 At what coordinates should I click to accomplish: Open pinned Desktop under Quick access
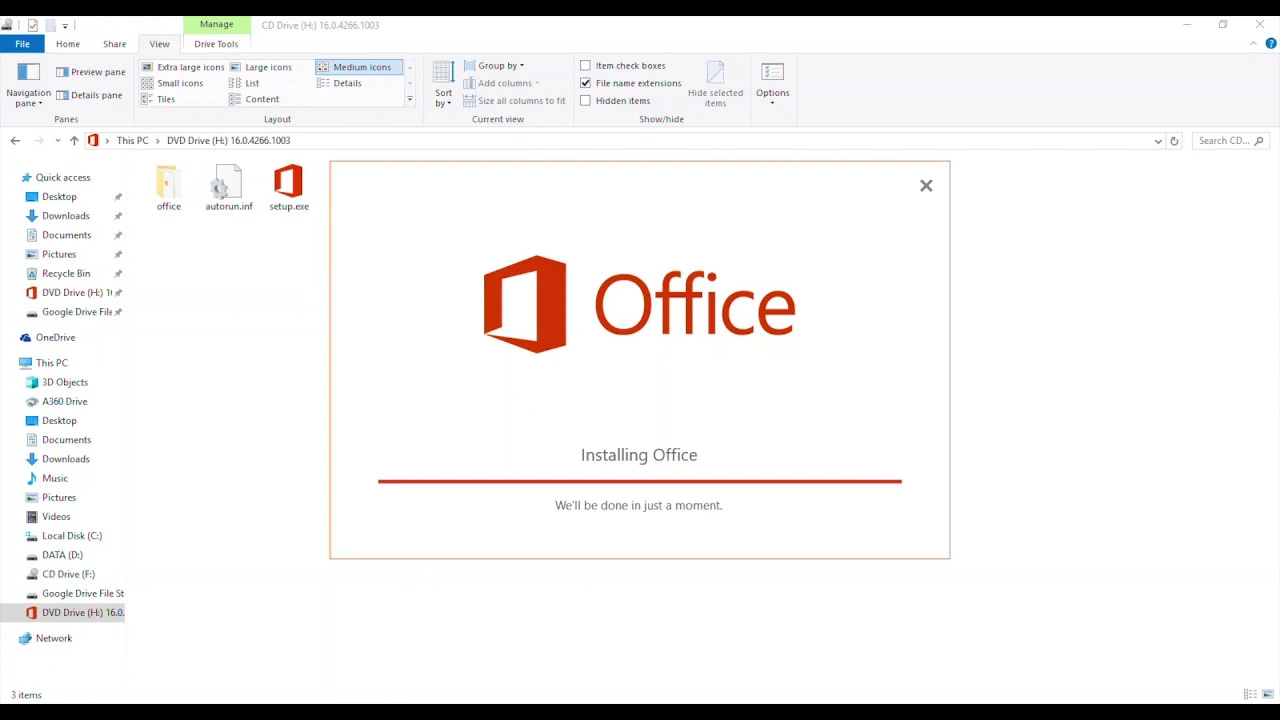(59, 197)
